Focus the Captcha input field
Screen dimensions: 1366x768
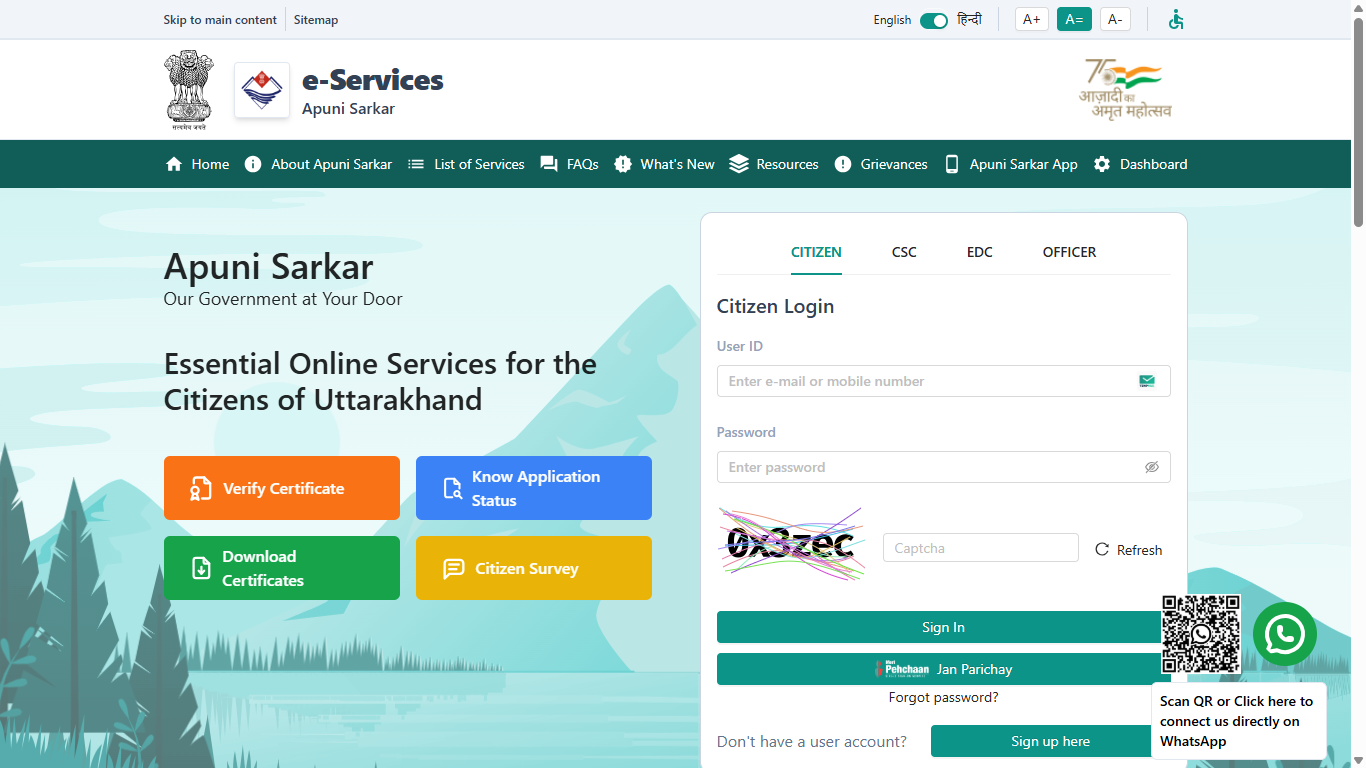point(981,548)
